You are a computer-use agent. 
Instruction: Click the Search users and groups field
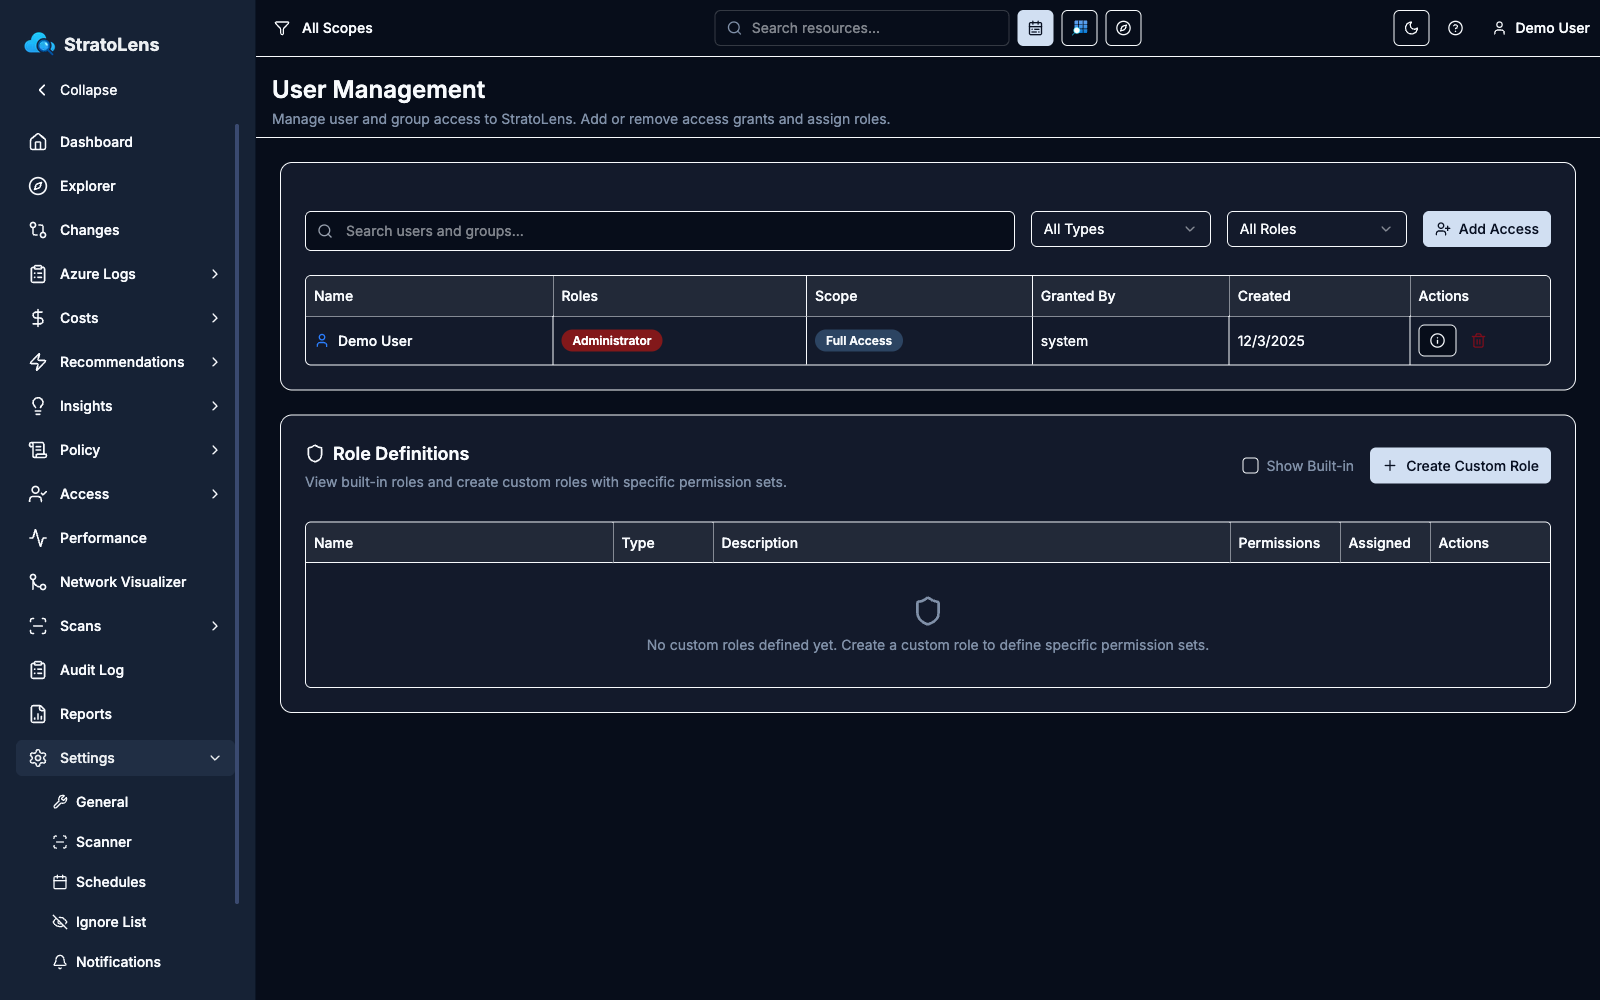tap(660, 231)
